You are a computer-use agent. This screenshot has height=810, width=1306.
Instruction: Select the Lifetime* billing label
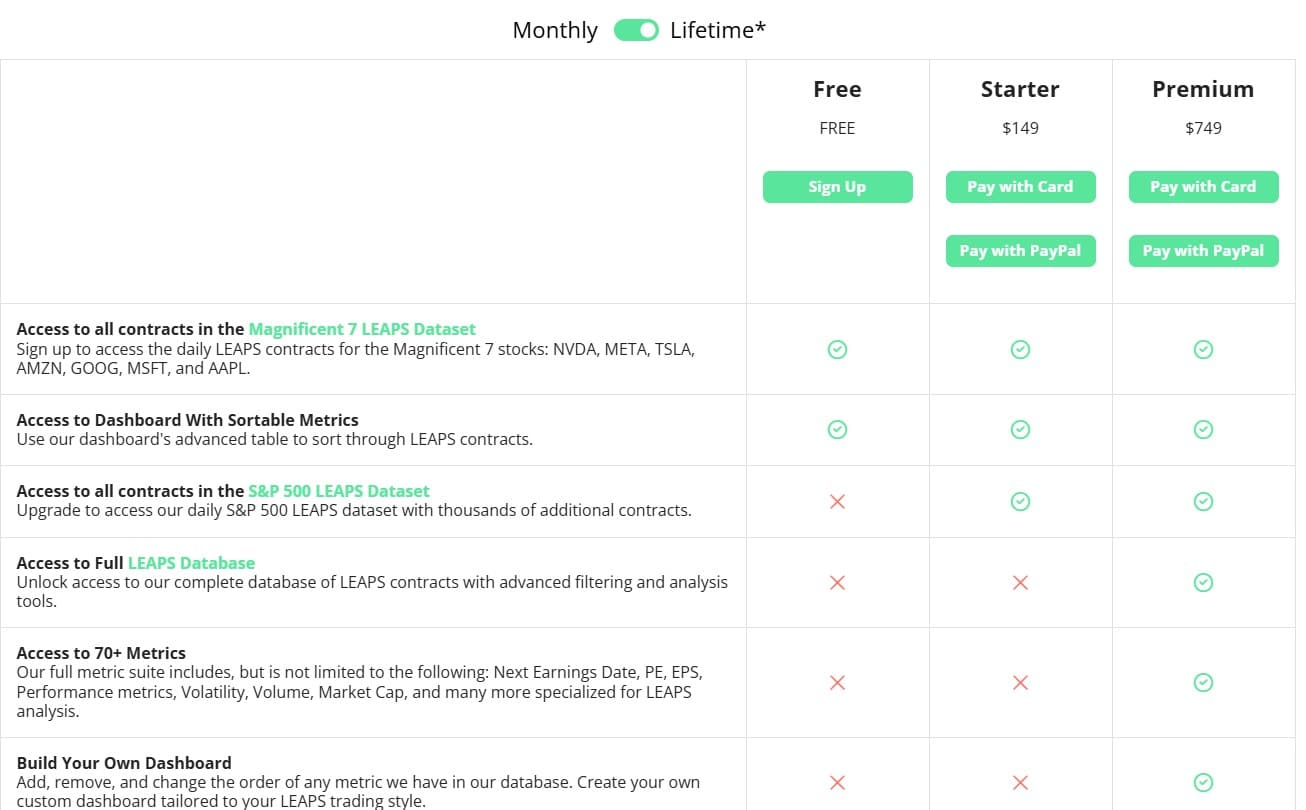click(x=716, y=30)
